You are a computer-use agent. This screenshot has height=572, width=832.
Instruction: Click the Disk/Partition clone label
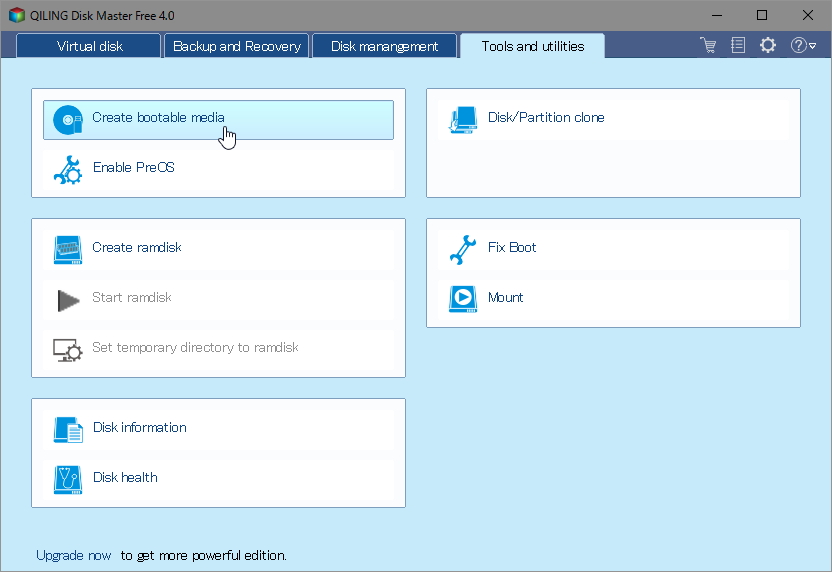pos(546,117)
